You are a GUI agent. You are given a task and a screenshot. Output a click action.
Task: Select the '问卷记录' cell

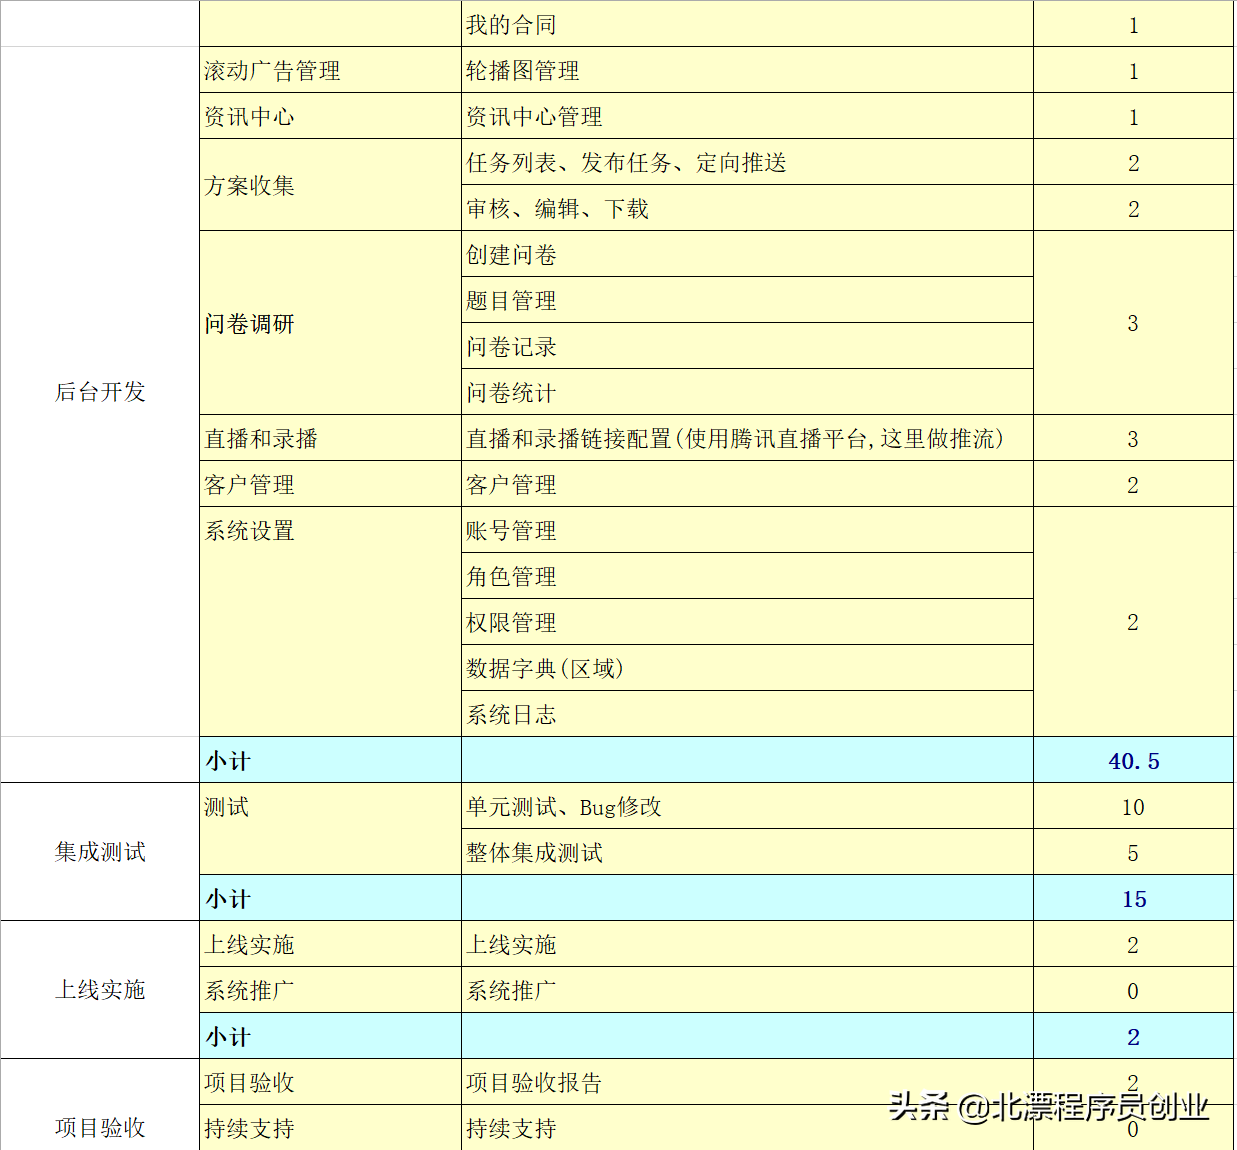(747, 346)
